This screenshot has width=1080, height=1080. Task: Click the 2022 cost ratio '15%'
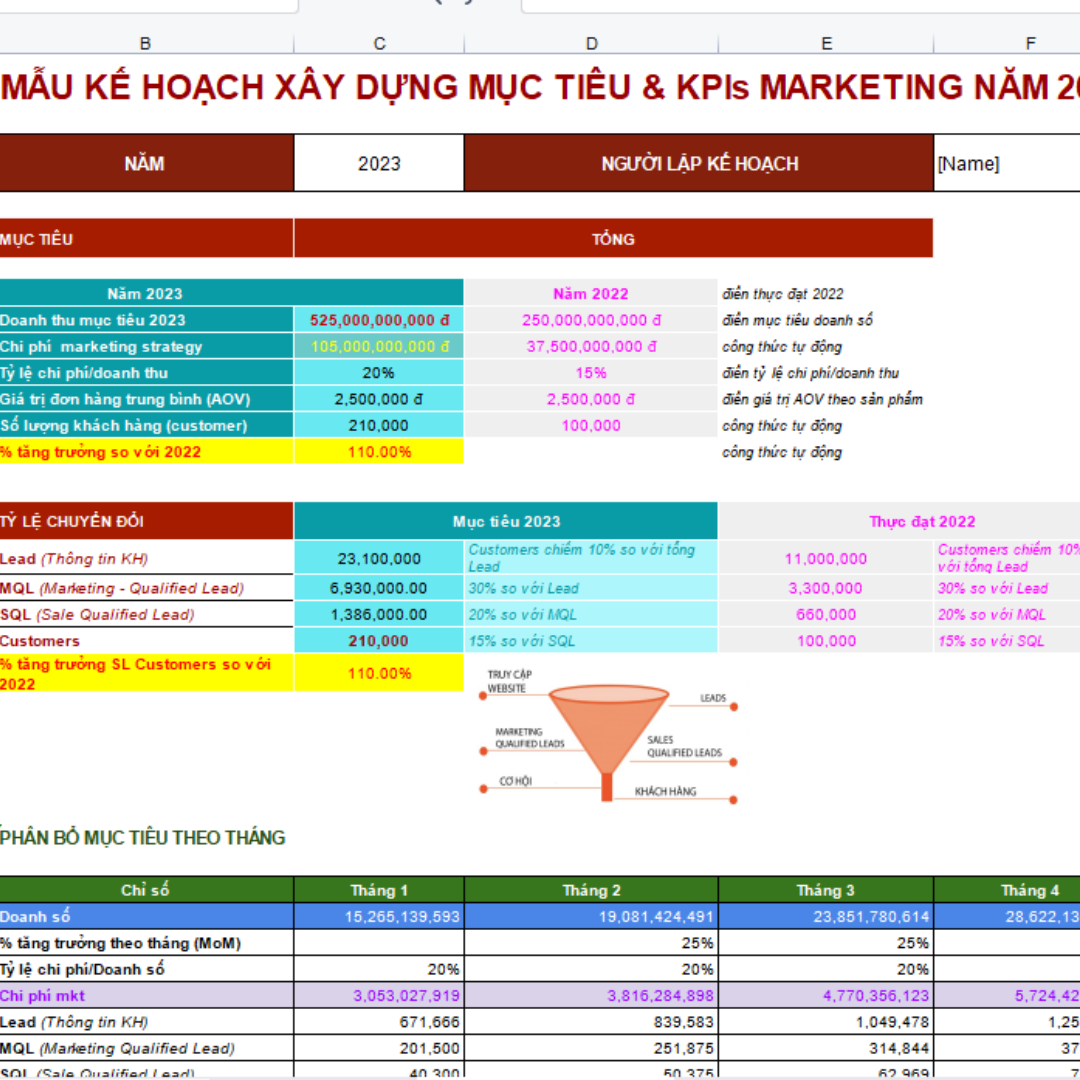pos(591,372)
